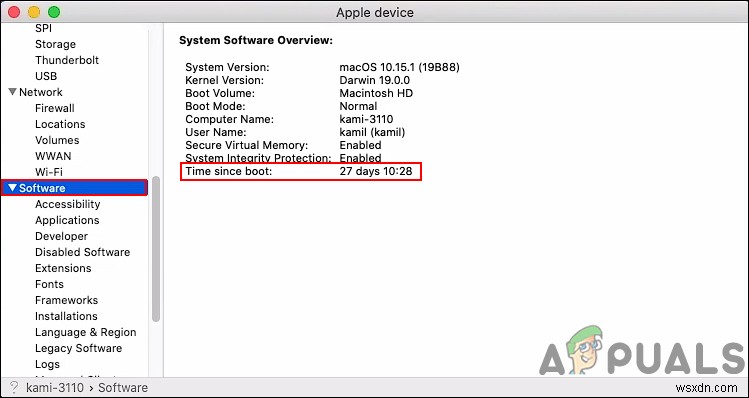Select Language & Region item
This screenshot has width=749, height=398.
coord(86,332)
